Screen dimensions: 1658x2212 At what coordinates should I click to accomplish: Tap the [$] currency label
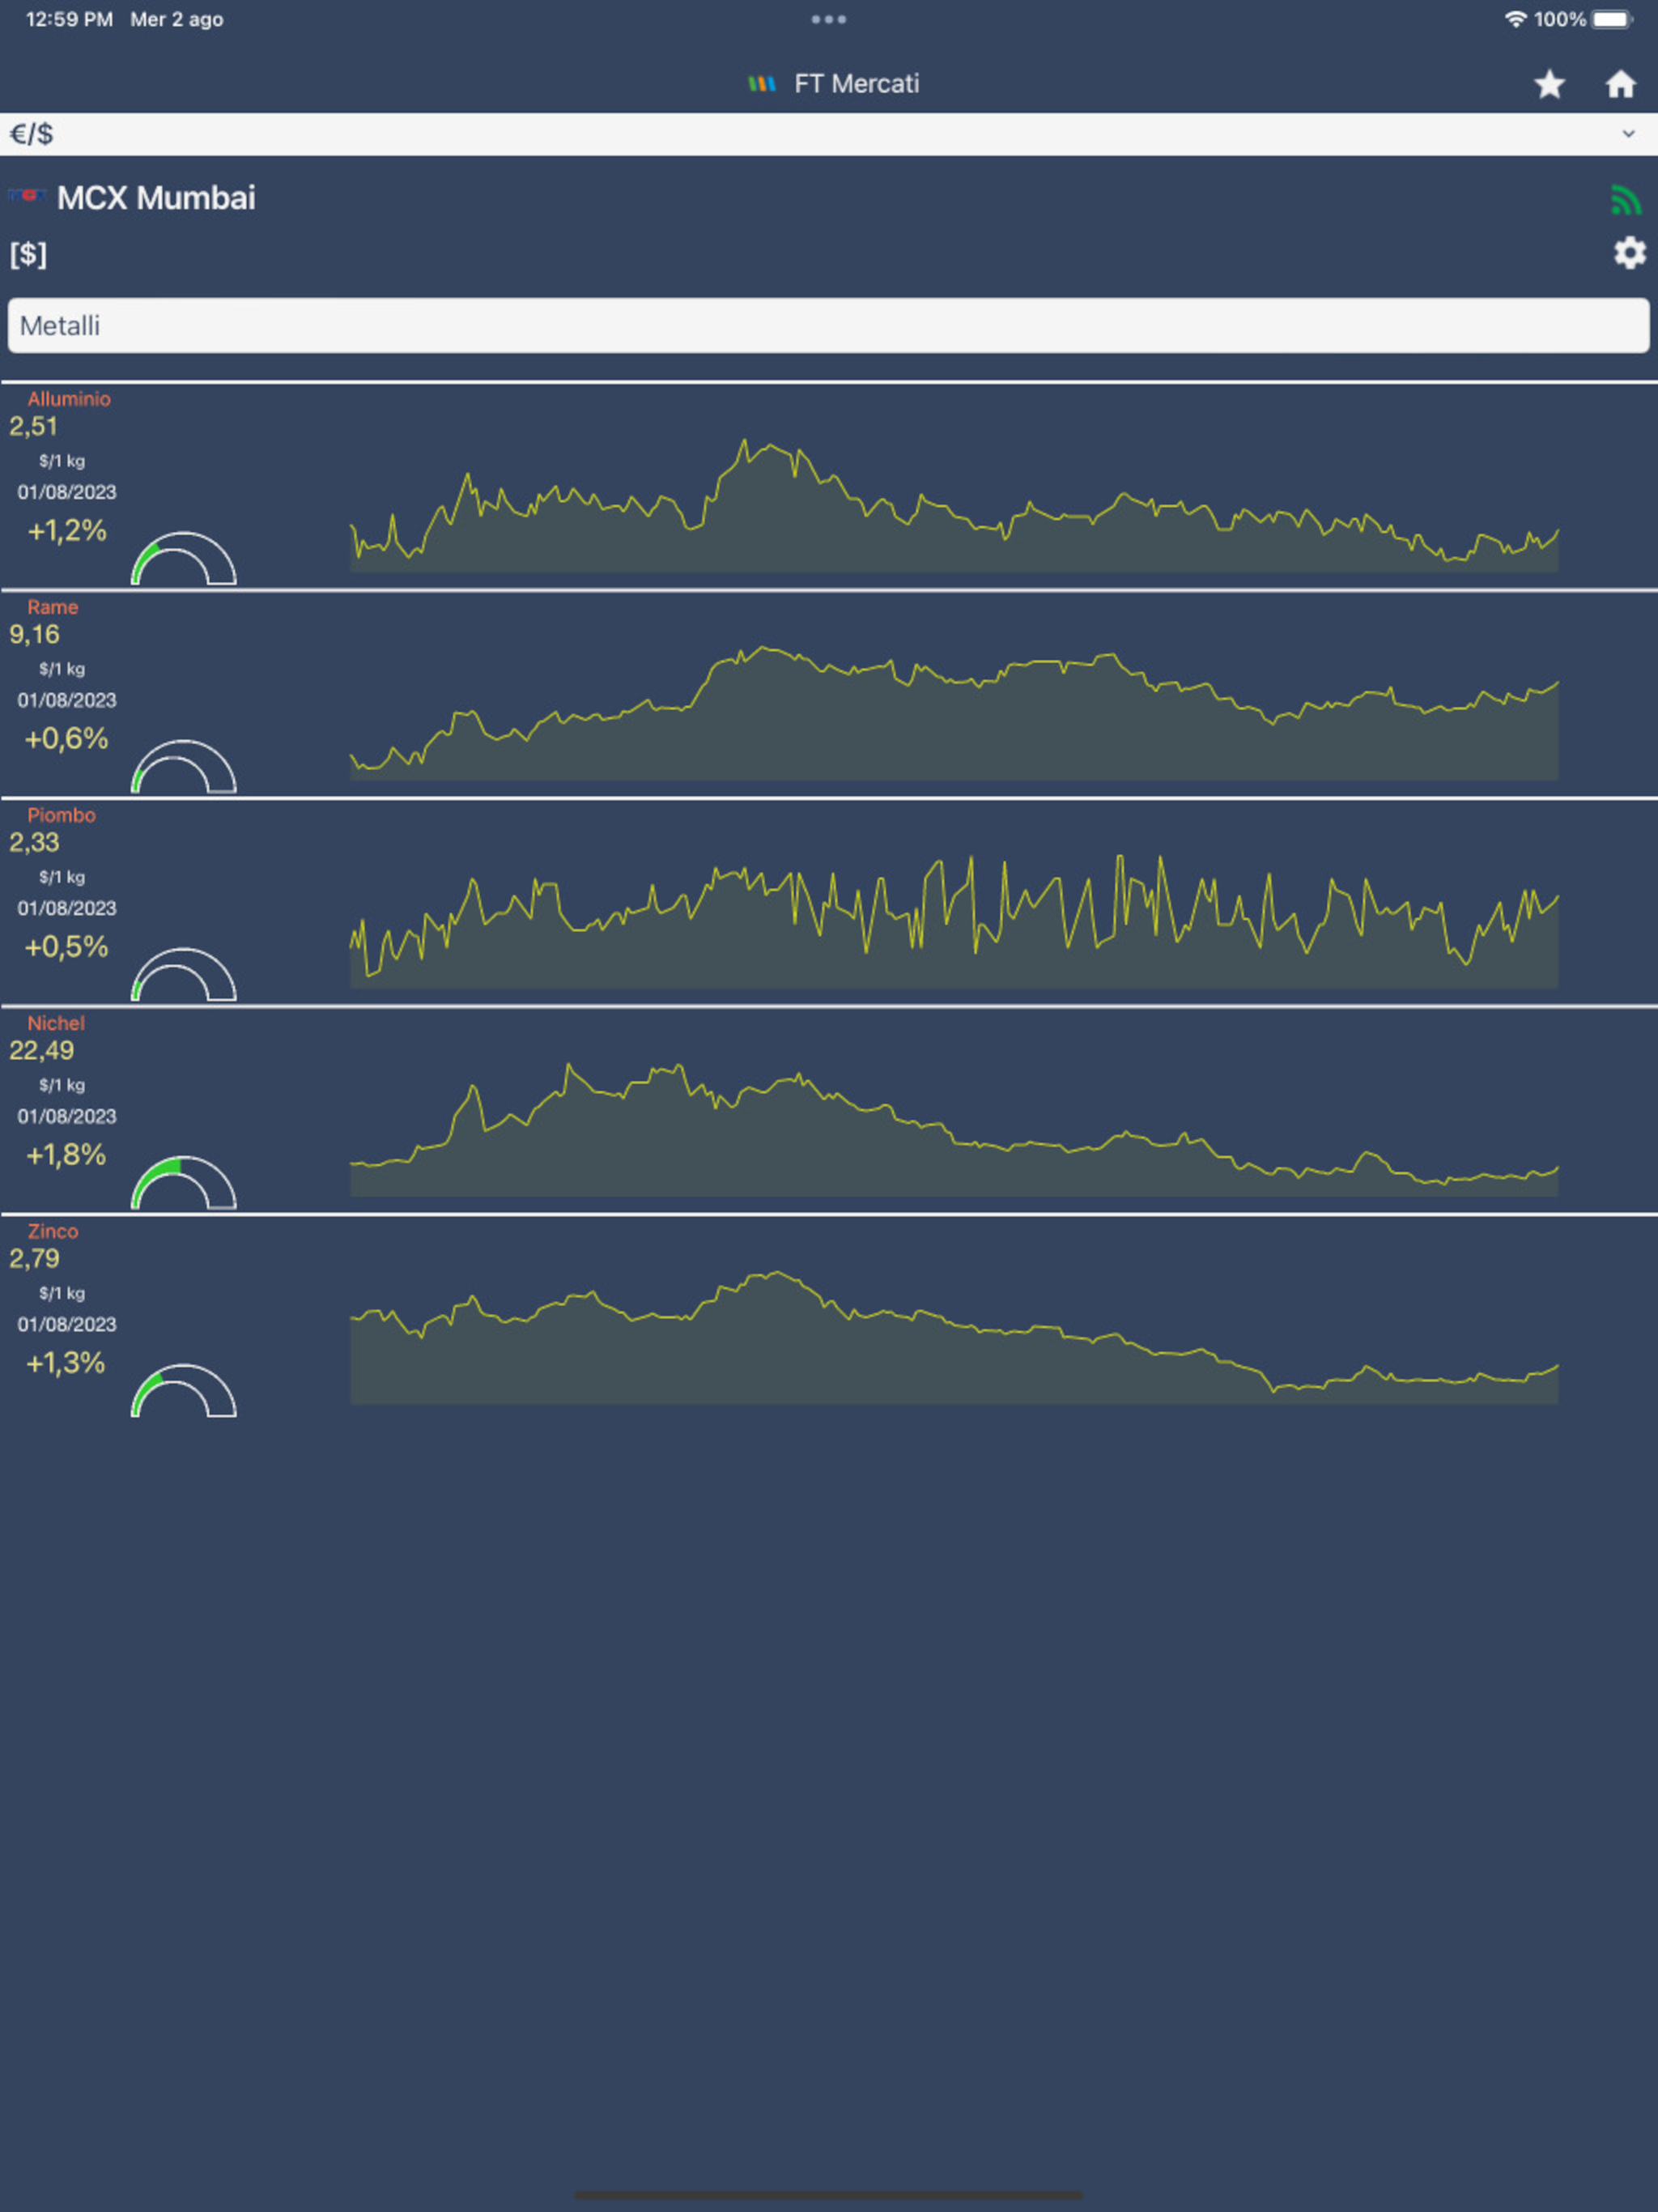[28, 254]
